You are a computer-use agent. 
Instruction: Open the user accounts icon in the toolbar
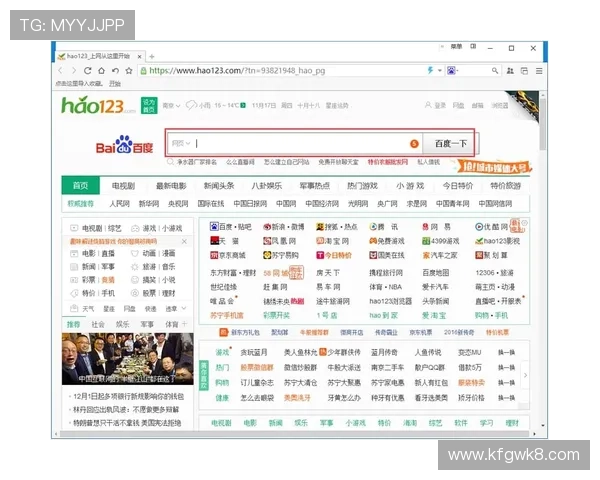click(x=510, y=71)
